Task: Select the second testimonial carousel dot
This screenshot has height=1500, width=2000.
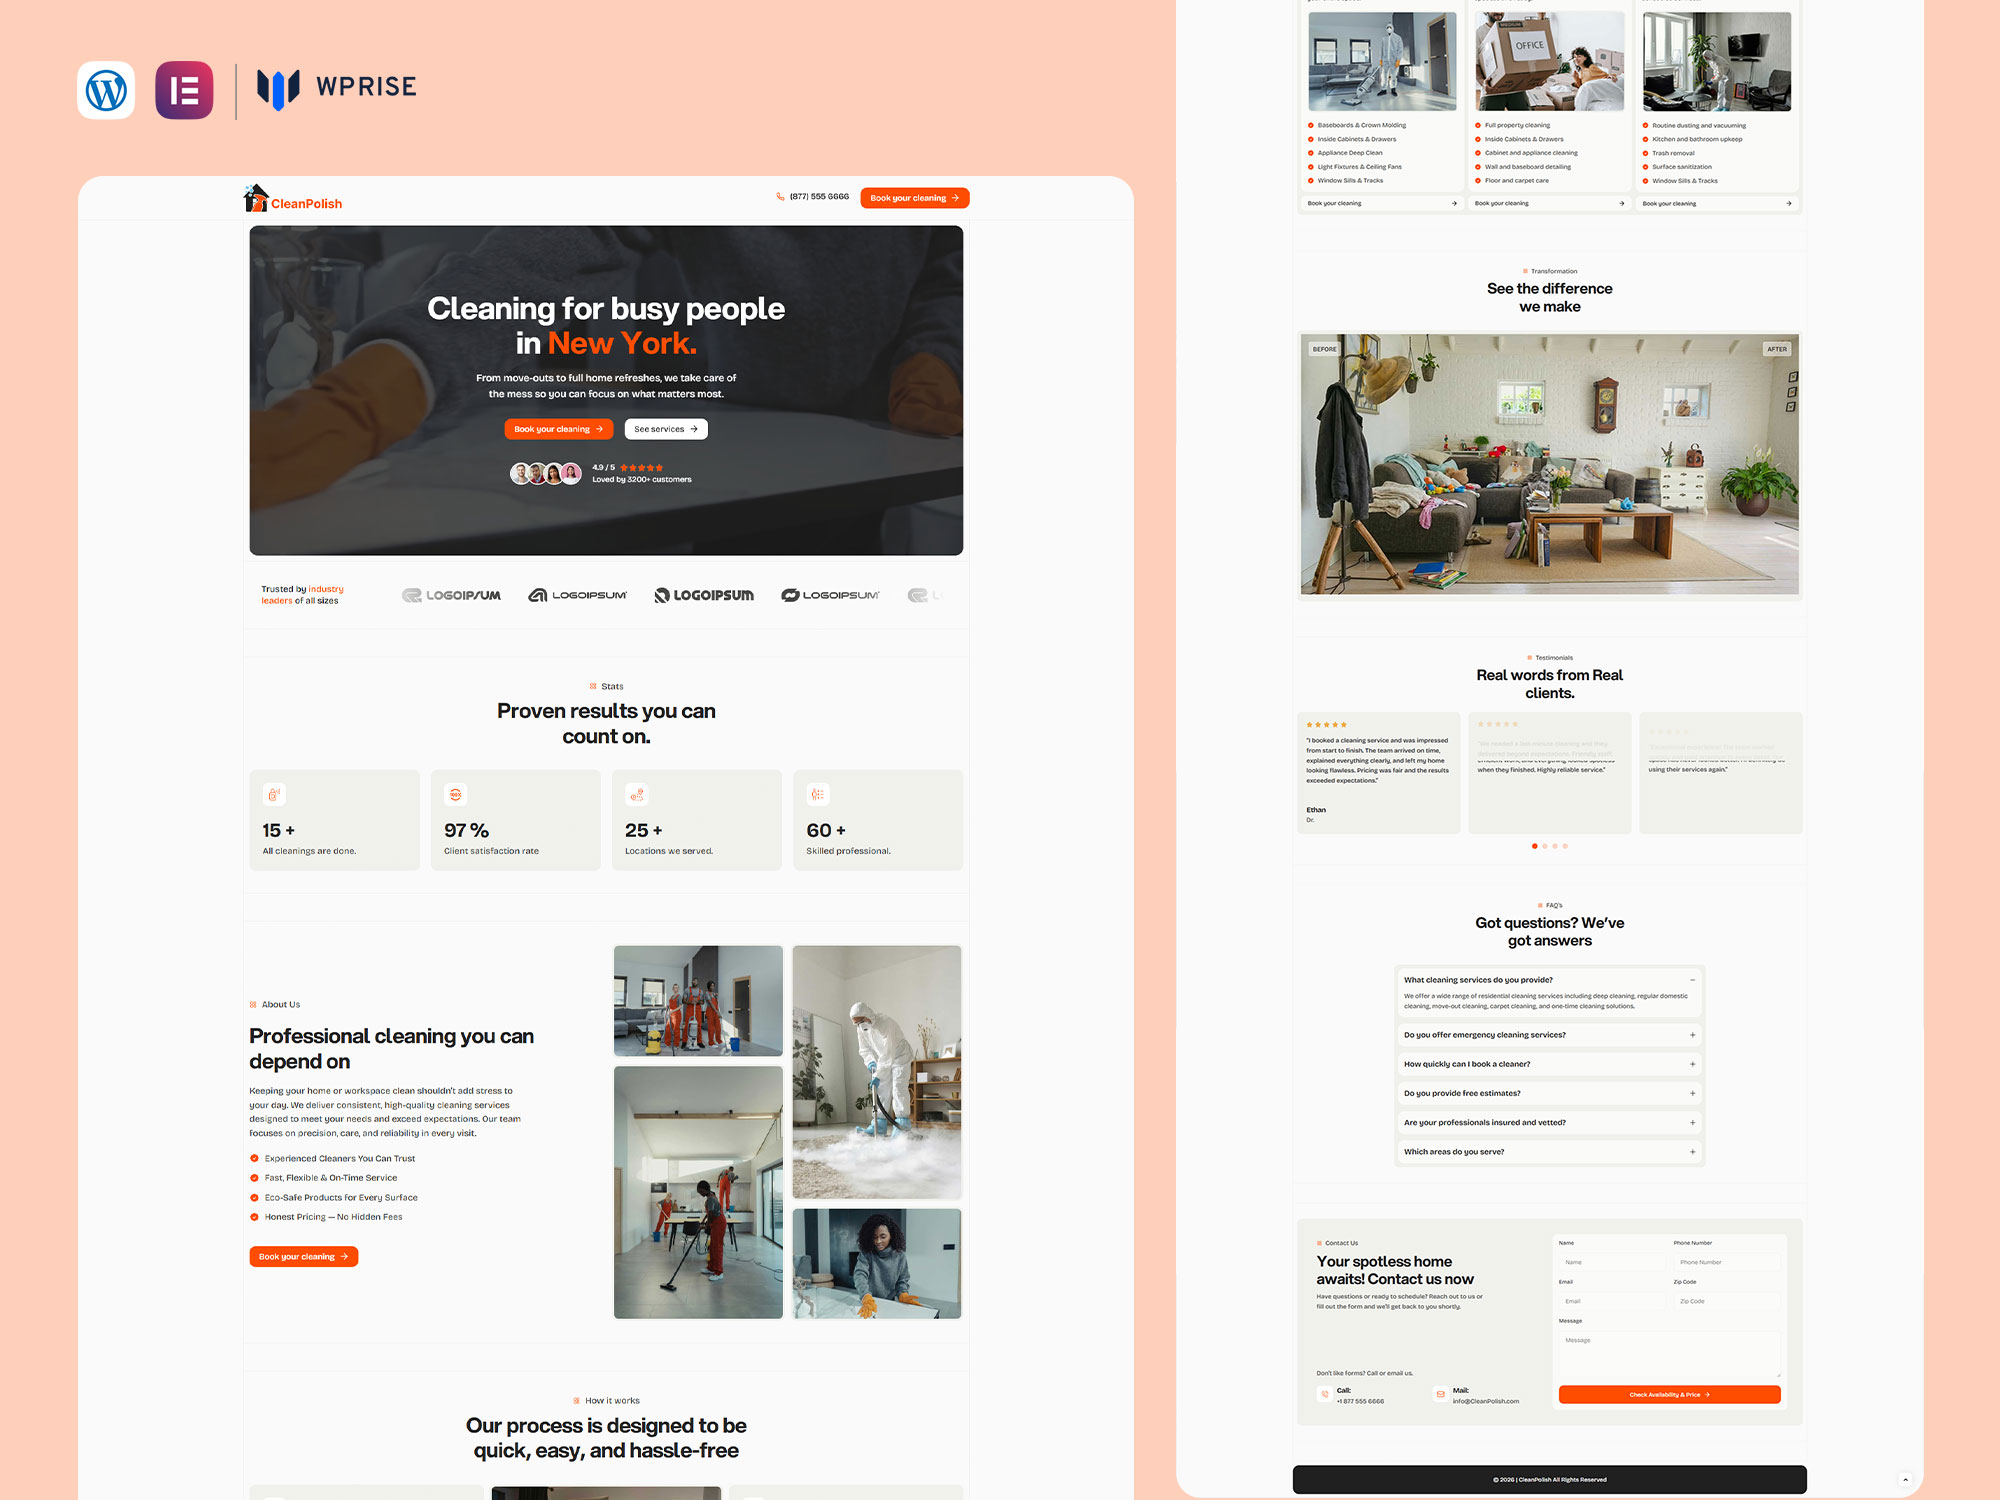Action: pyautogui.click(x=1545, y=846)
